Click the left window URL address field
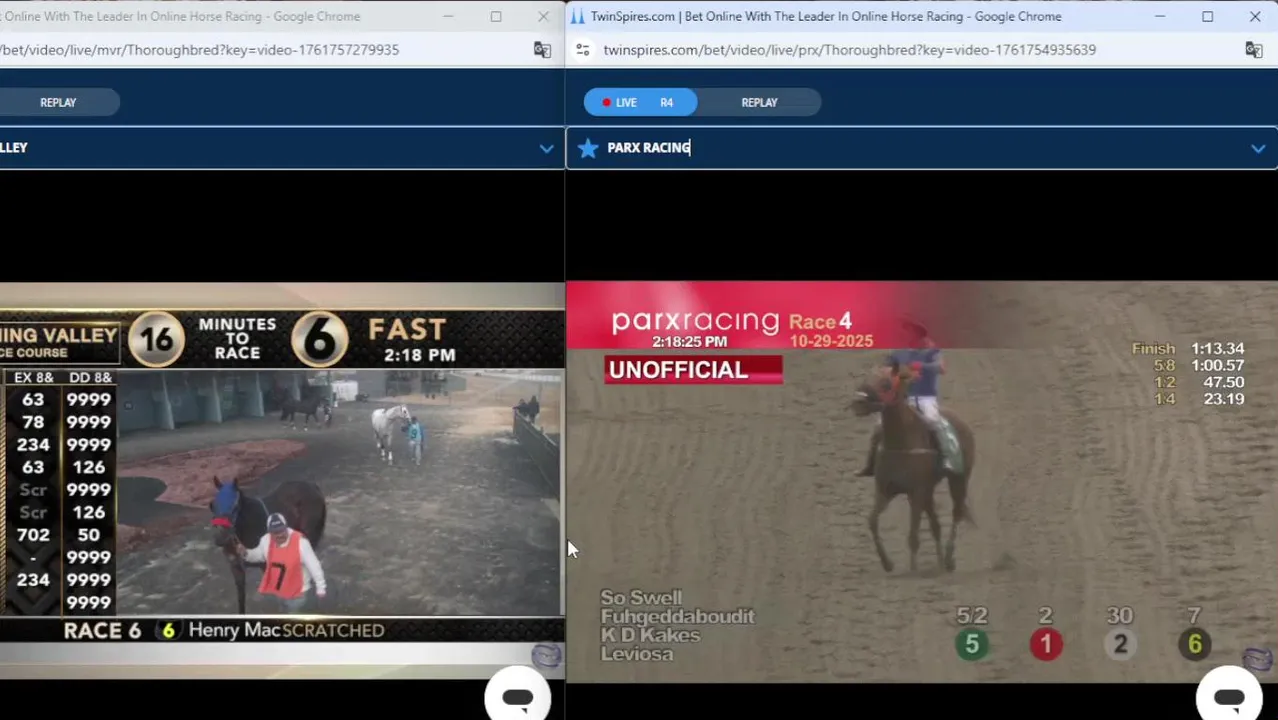Viewport: 1278px width, 720px height. [x=200, y=49]
